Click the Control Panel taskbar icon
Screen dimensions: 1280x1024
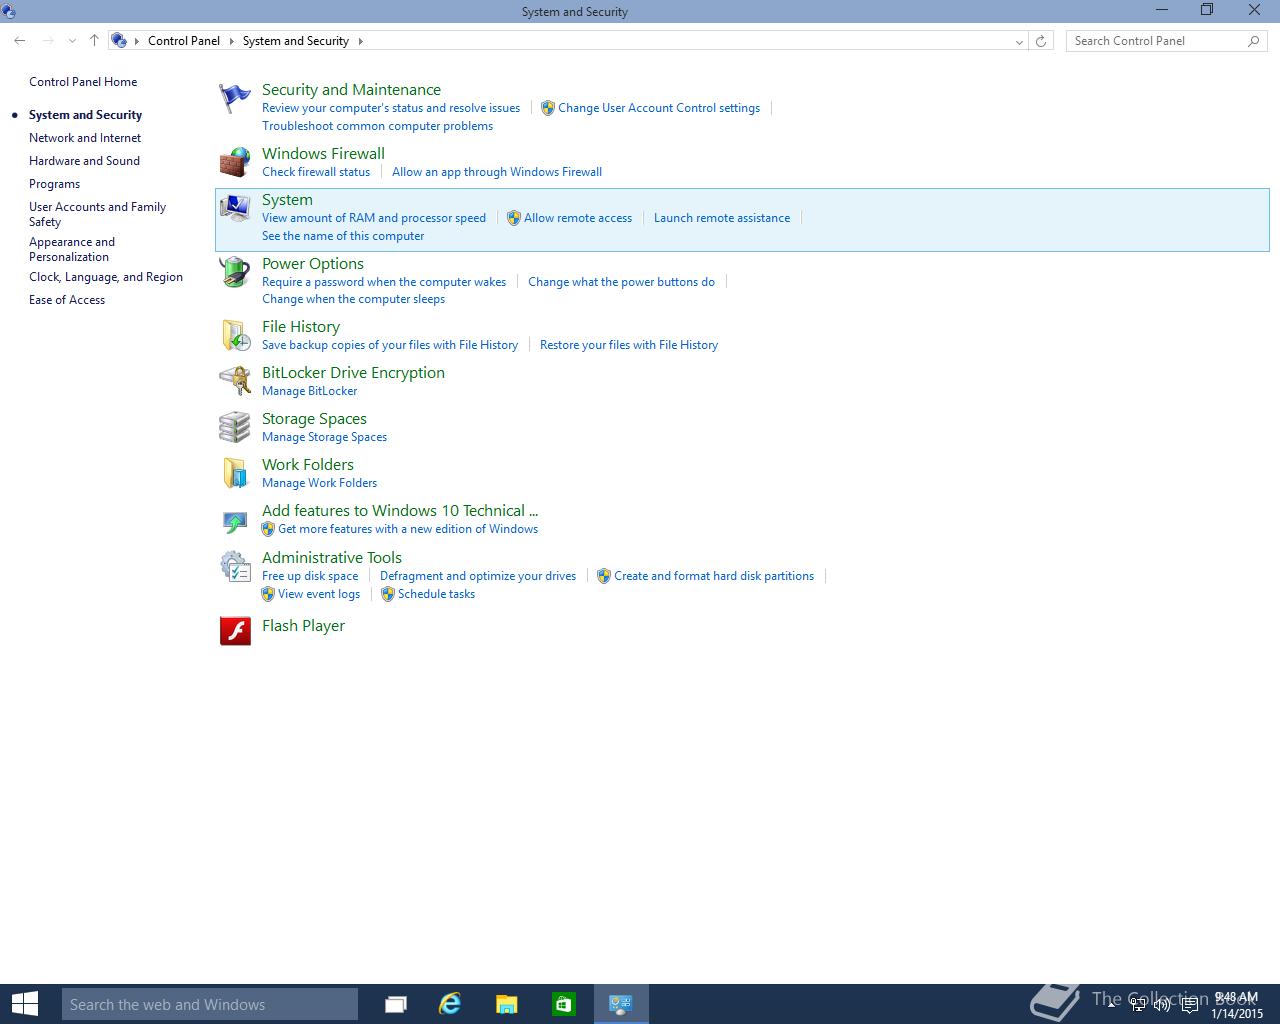click(621, 1004)
